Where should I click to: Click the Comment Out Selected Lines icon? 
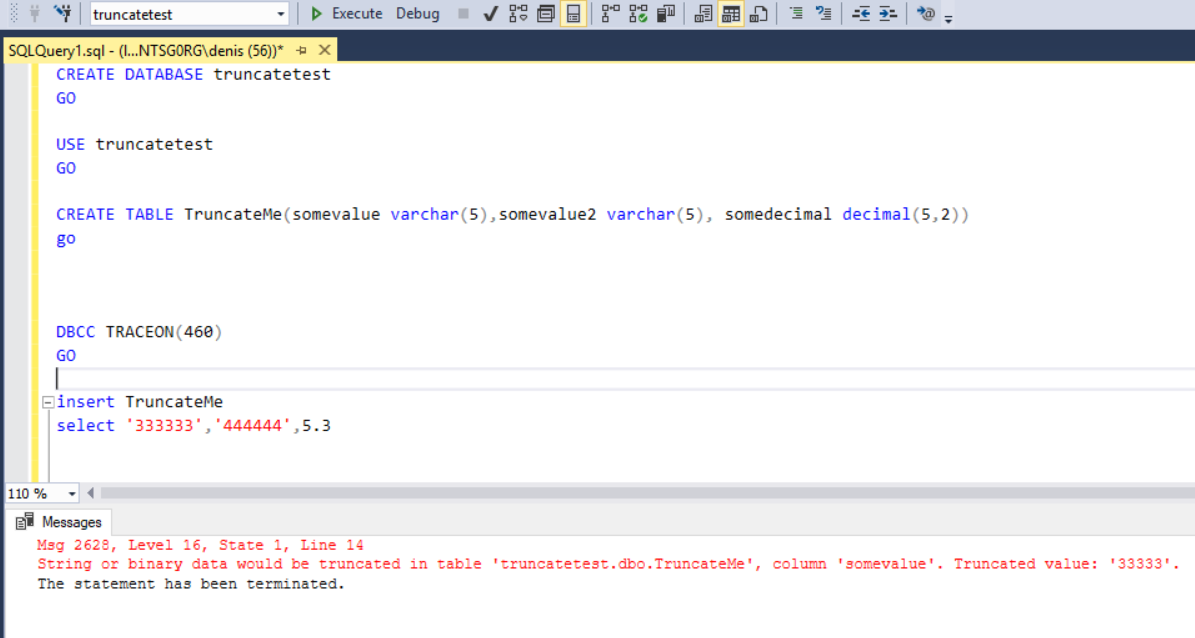click(797, 13)
